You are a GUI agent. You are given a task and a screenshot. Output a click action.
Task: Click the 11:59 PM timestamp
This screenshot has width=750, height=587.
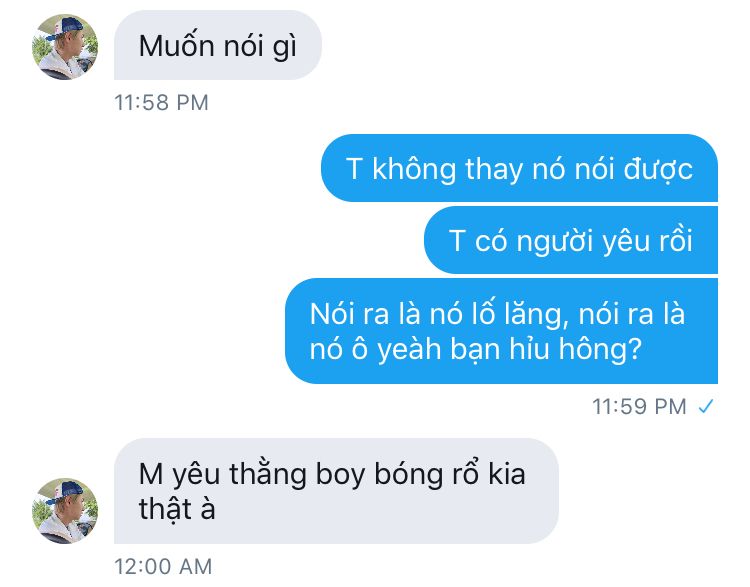pos(639,407)
